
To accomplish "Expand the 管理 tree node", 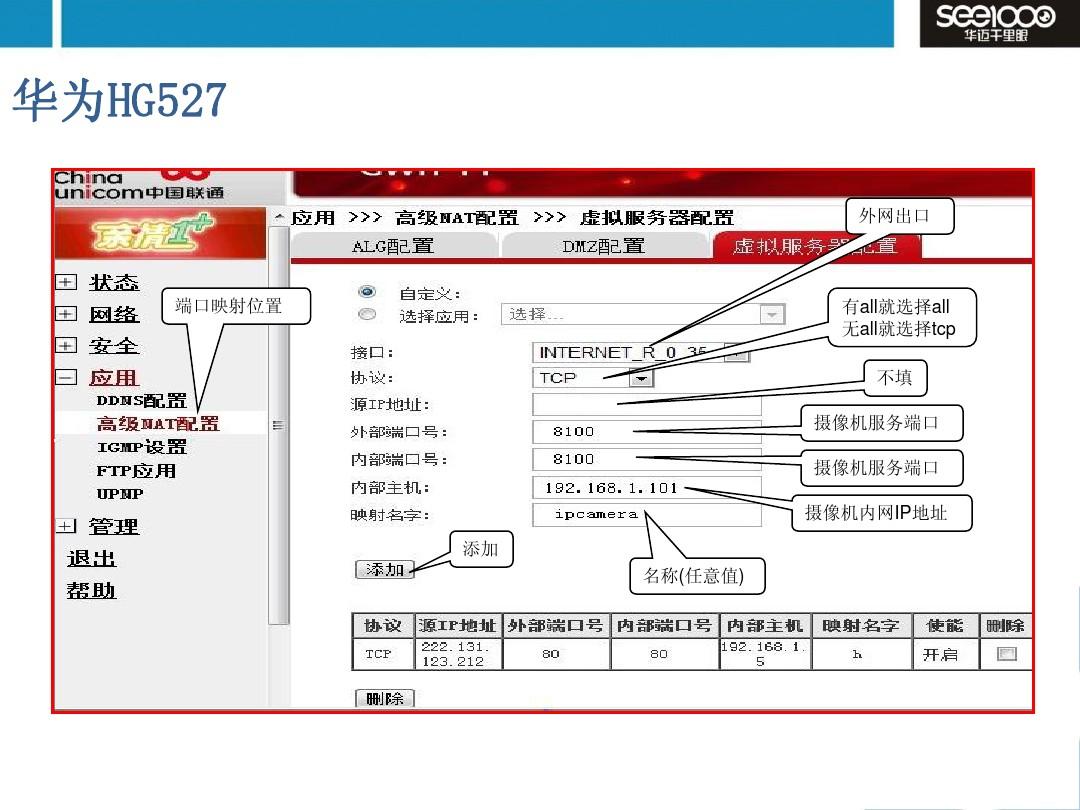I will [65, 526].
